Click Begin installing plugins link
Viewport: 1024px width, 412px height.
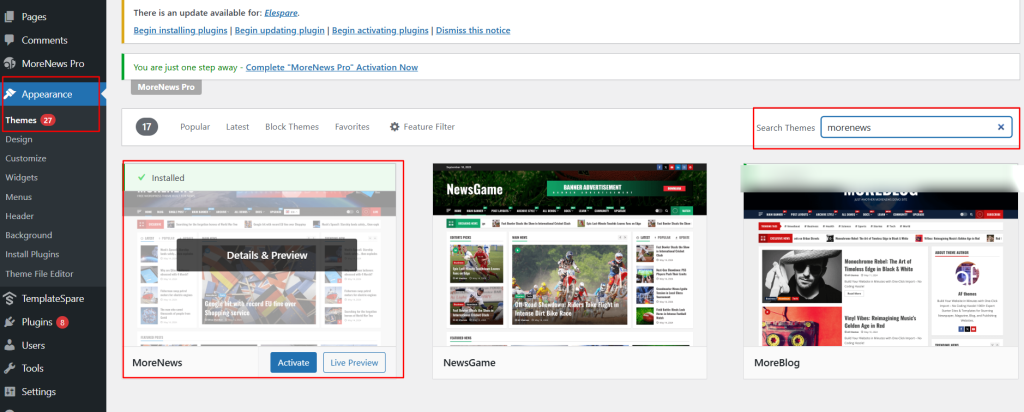180,30
